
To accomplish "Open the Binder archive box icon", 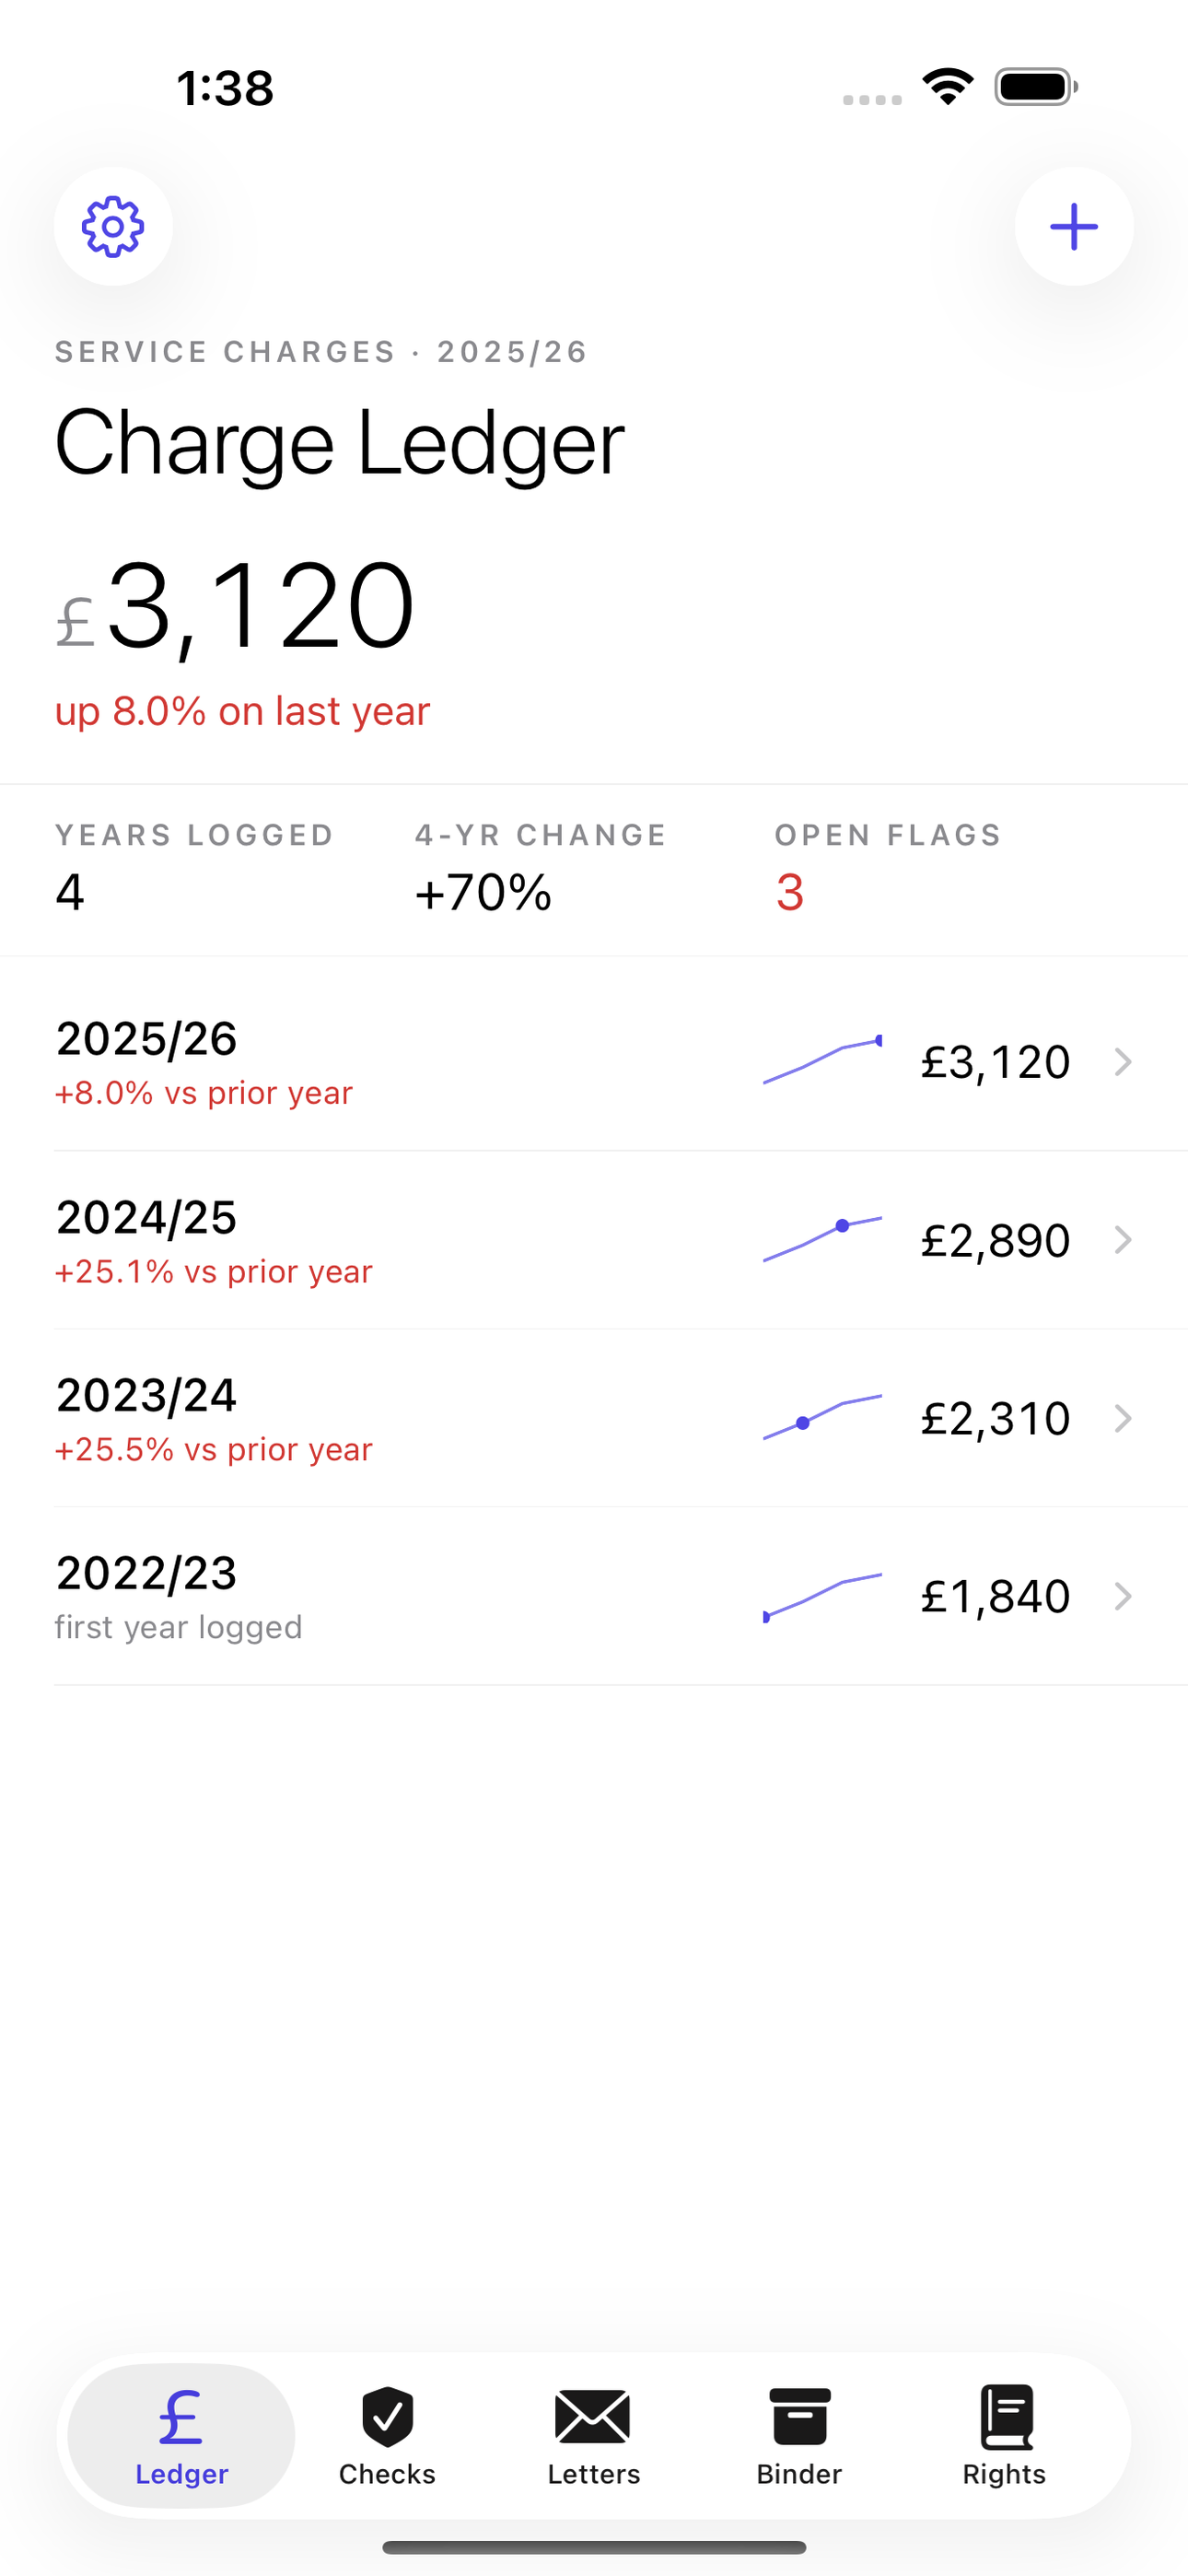I will 799,2417.
